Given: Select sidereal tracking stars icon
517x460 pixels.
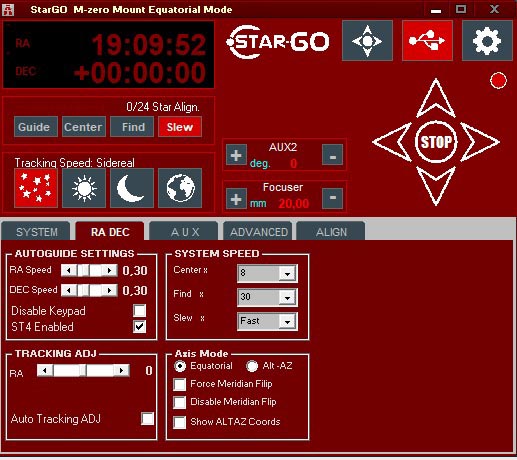Looking at the screenshot, I should (36, 188).
